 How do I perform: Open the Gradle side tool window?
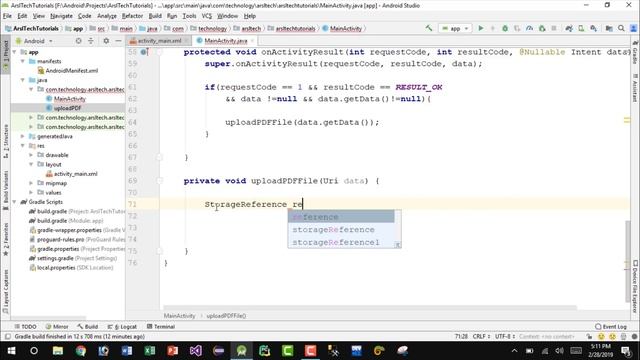[635, 53]
